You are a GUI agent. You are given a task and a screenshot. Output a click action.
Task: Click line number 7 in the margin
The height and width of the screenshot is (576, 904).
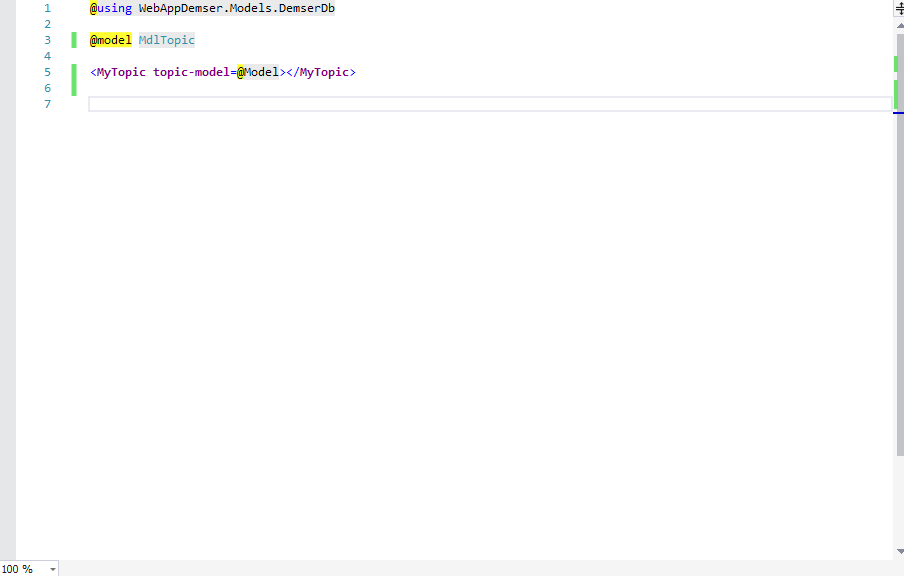pyautogui.click(x=47, y=104)
